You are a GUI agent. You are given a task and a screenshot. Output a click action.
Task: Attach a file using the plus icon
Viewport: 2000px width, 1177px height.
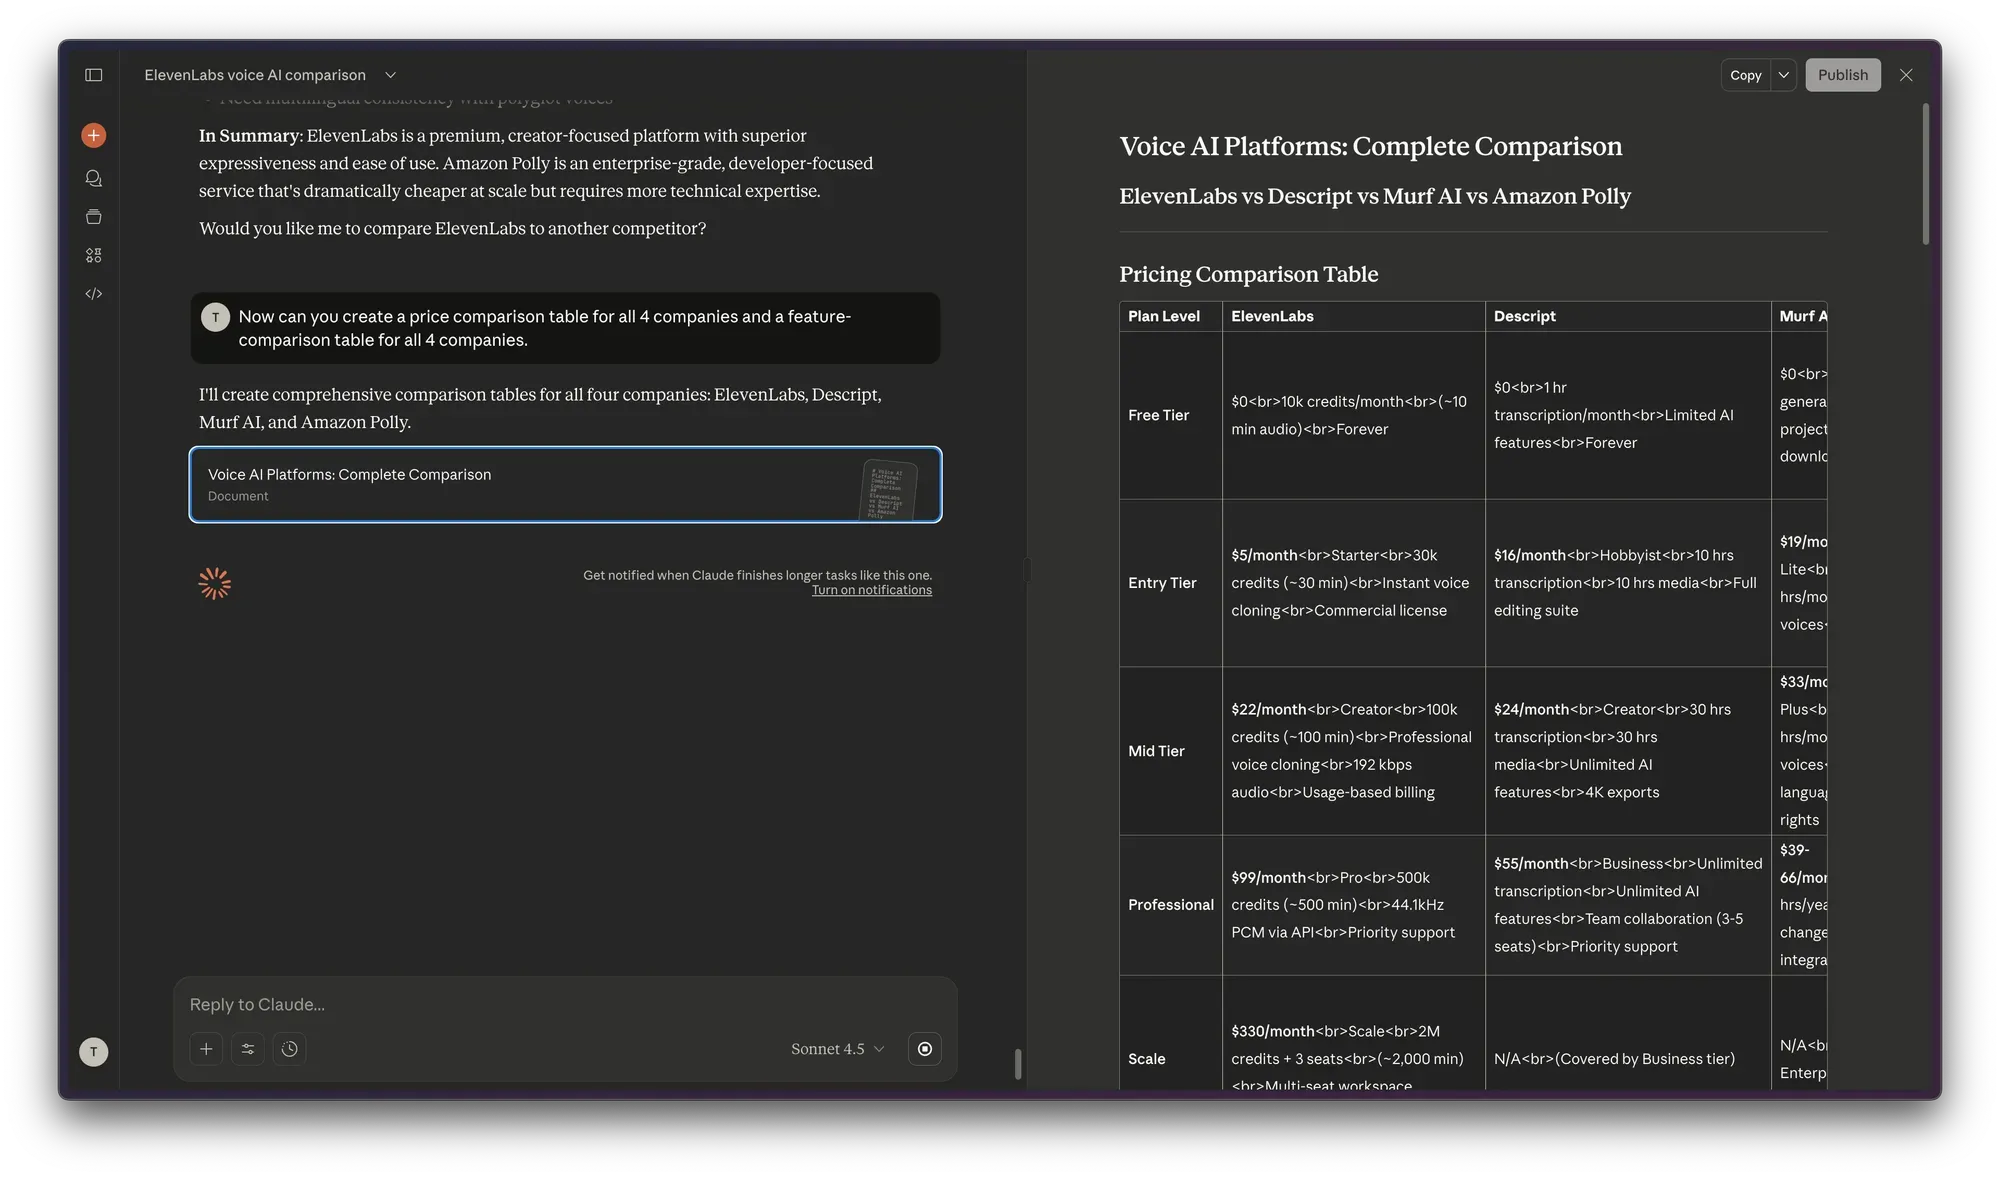coord(206,1049)
